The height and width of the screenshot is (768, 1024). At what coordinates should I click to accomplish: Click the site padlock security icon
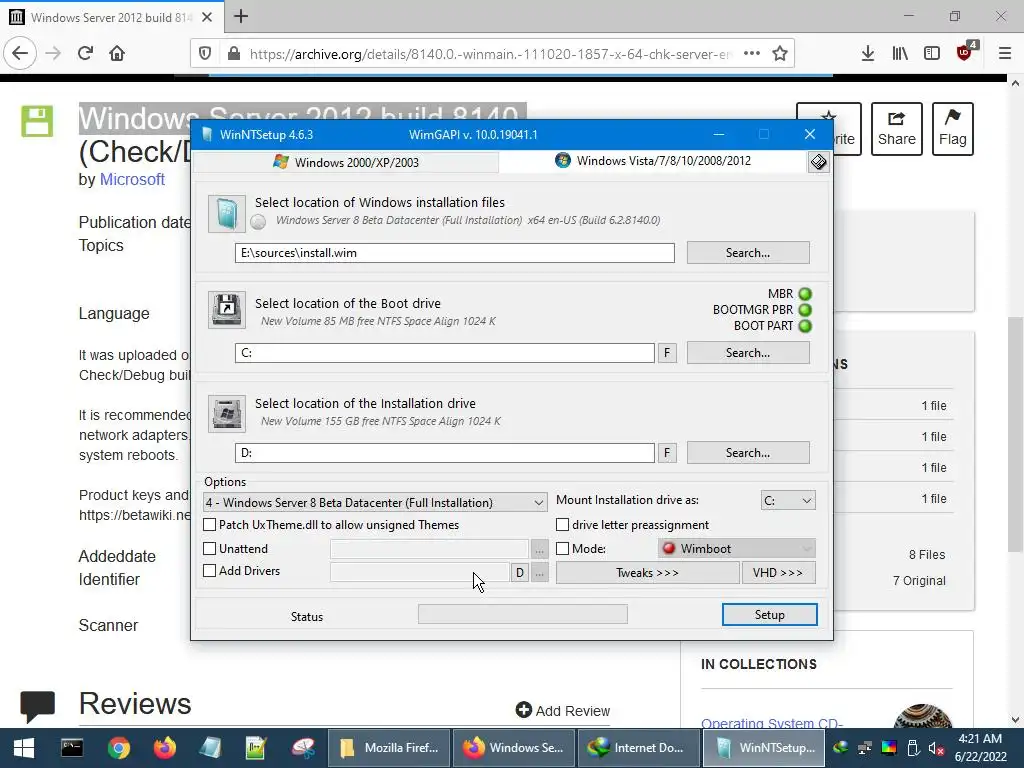coord(234,54)
